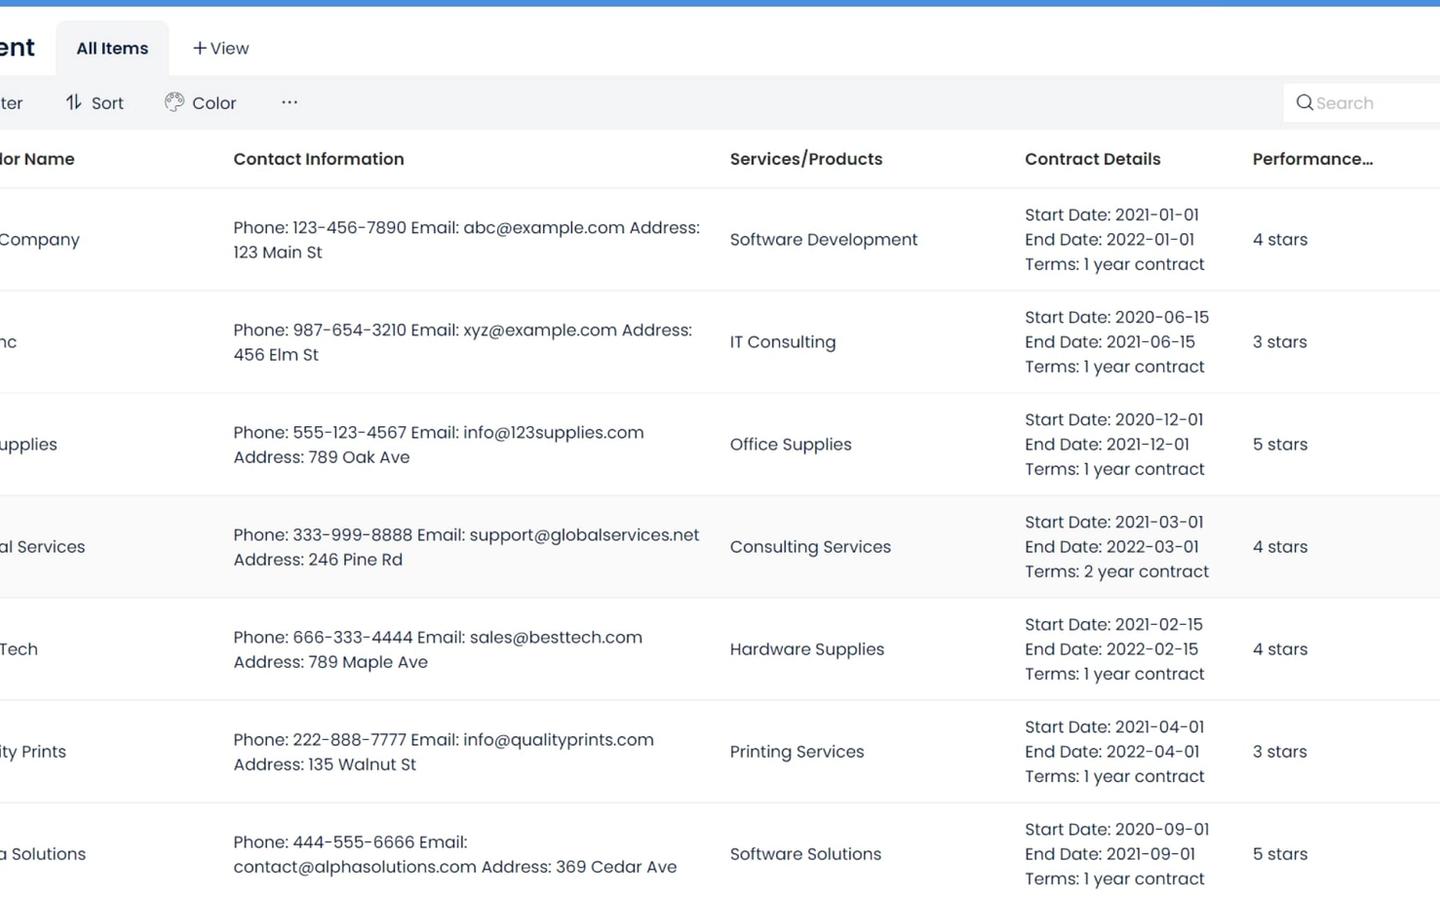Click contract cell starting 2021-01-01
Screen dimensions: 1440x900
pyautogui.click(x=1115, y=240)
